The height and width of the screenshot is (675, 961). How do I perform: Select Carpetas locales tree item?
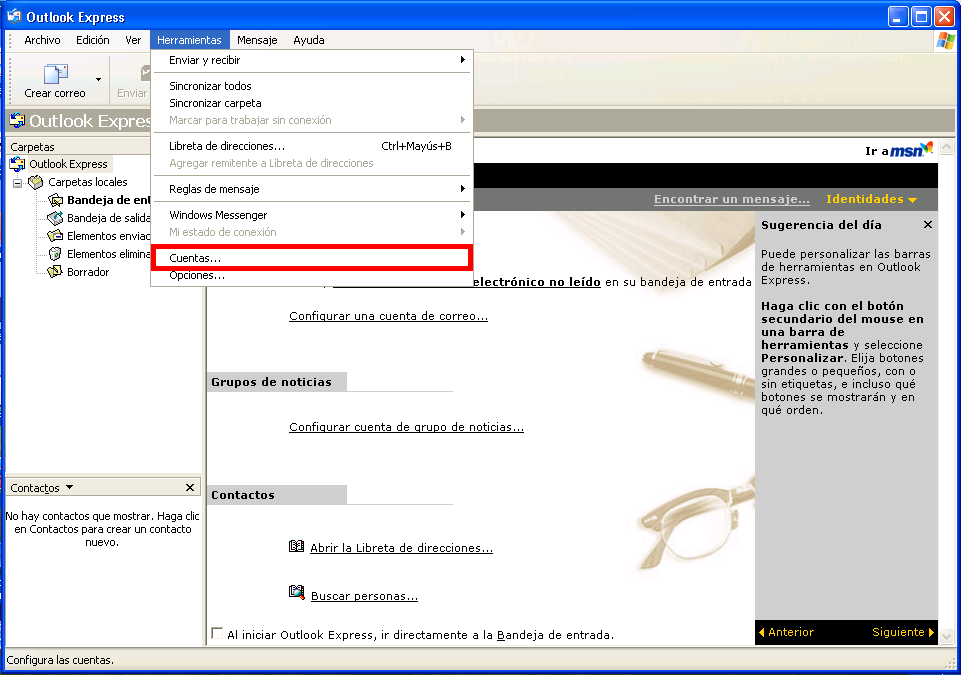pyautogui.click(x=88, y=182)
